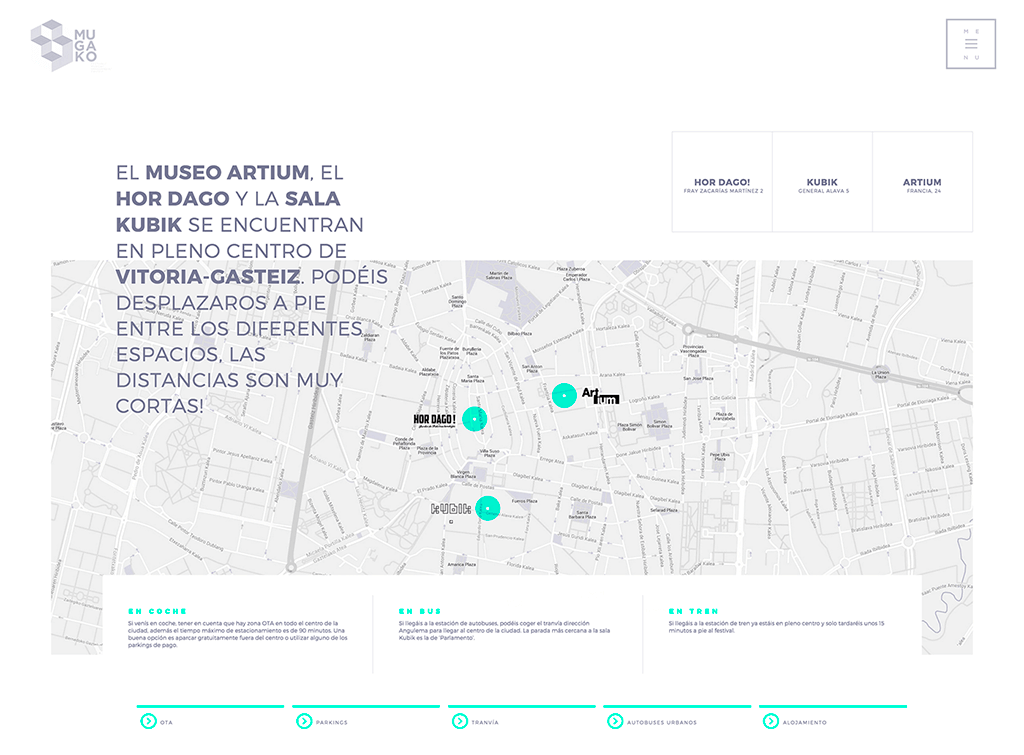Click the Artium logo on the map
This screenshot has height=755, width=1024.
tap(601, 397)
